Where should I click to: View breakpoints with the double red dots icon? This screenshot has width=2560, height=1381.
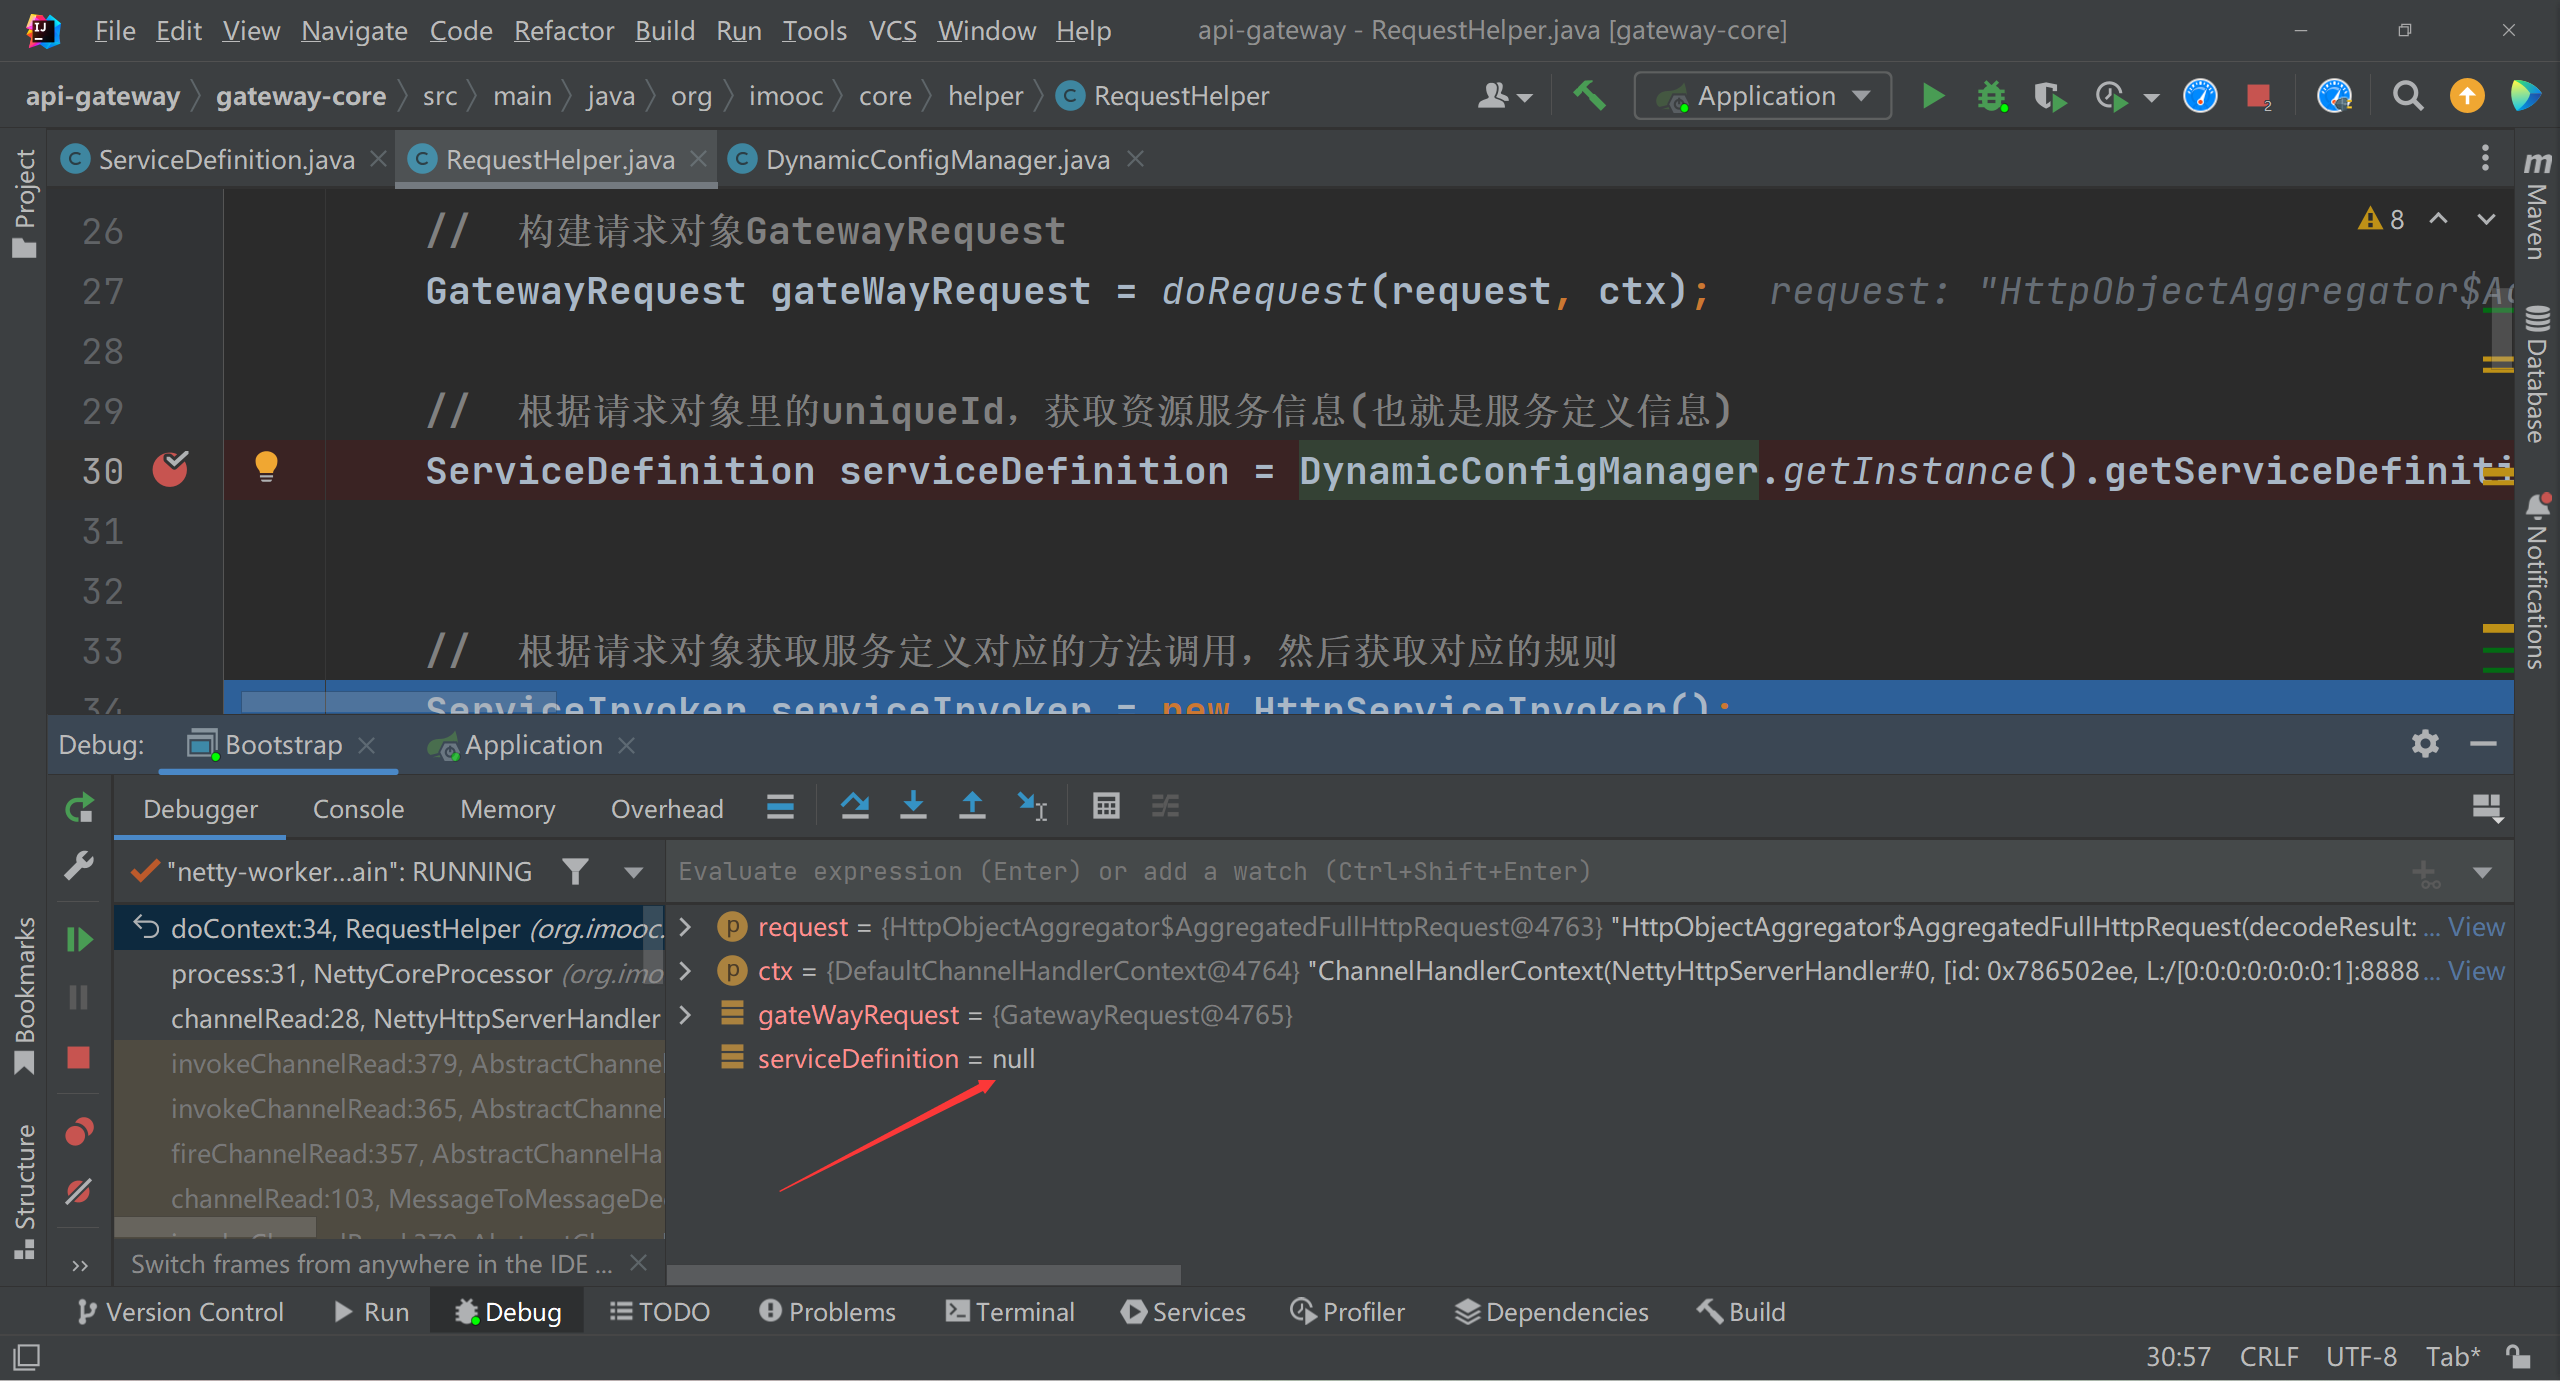[79, 1132]
